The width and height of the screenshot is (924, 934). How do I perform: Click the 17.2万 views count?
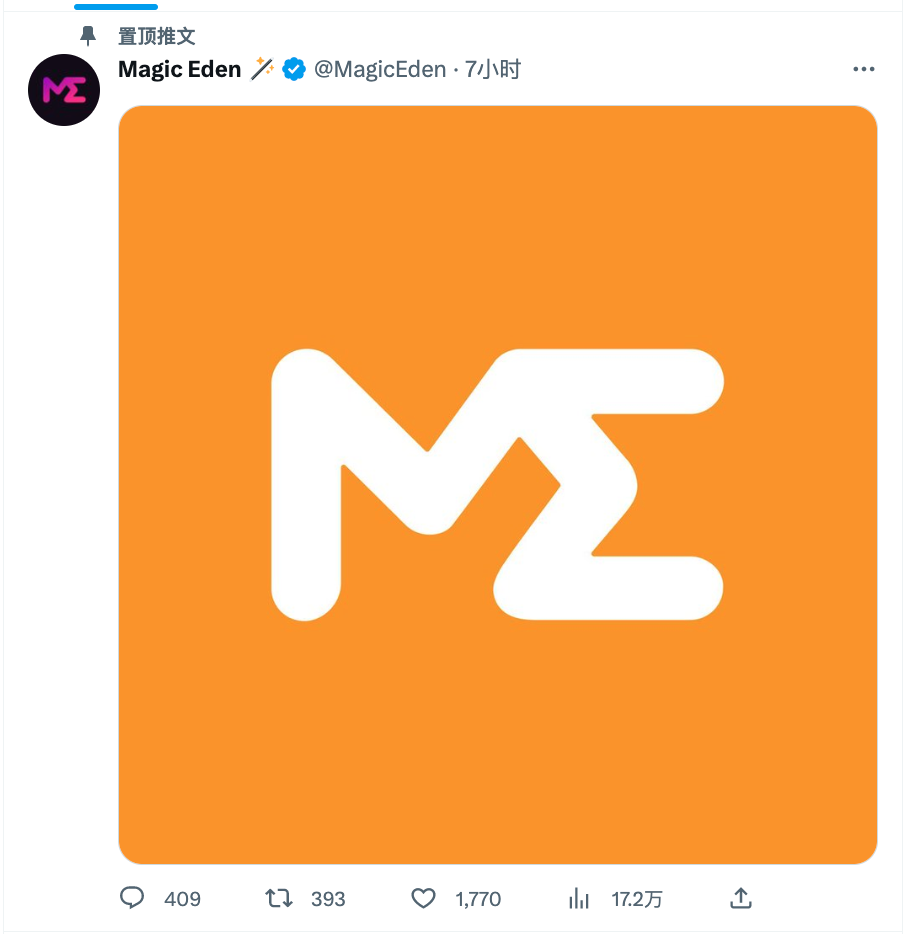(x=637, y=899)
